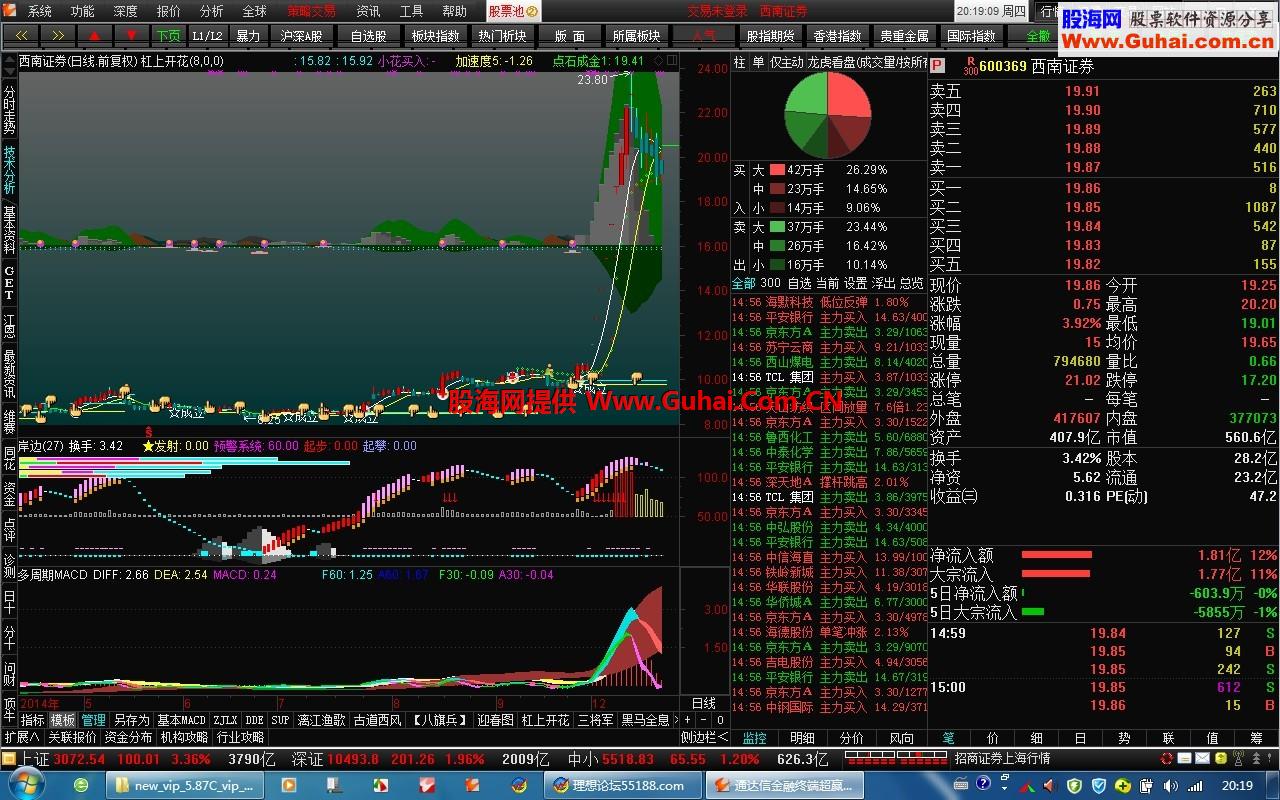Toggle 仅主动 filter option
Screen dimensions: 1280x800
[786, 62]
